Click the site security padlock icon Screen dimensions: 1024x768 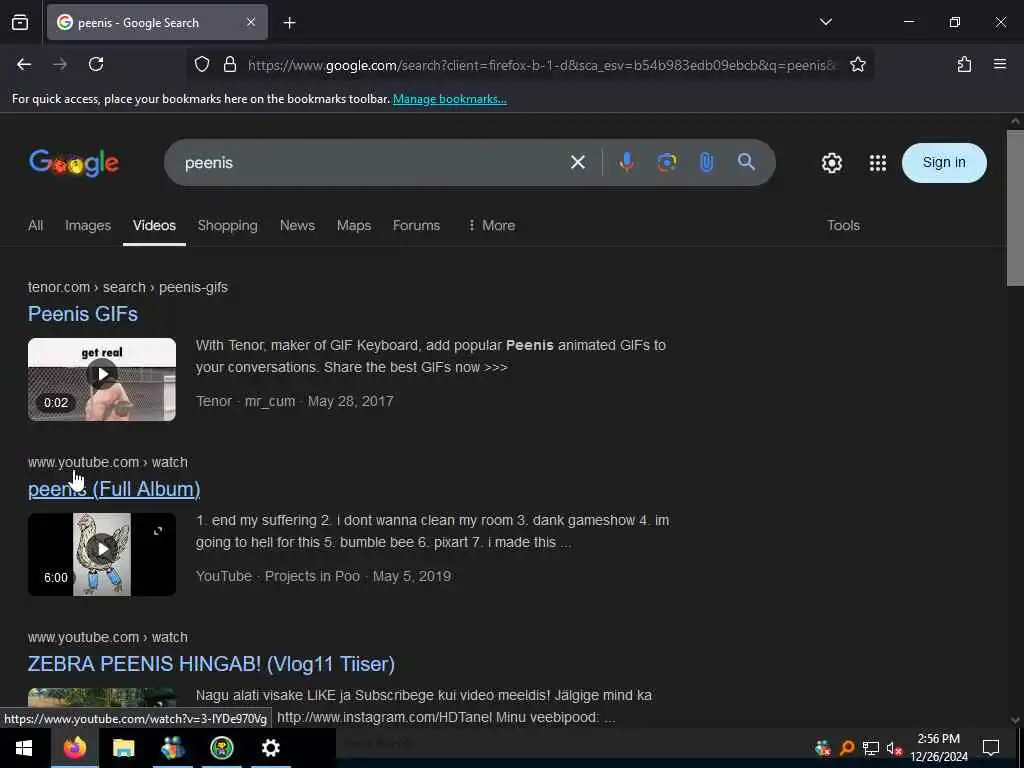tap(230, 65)
